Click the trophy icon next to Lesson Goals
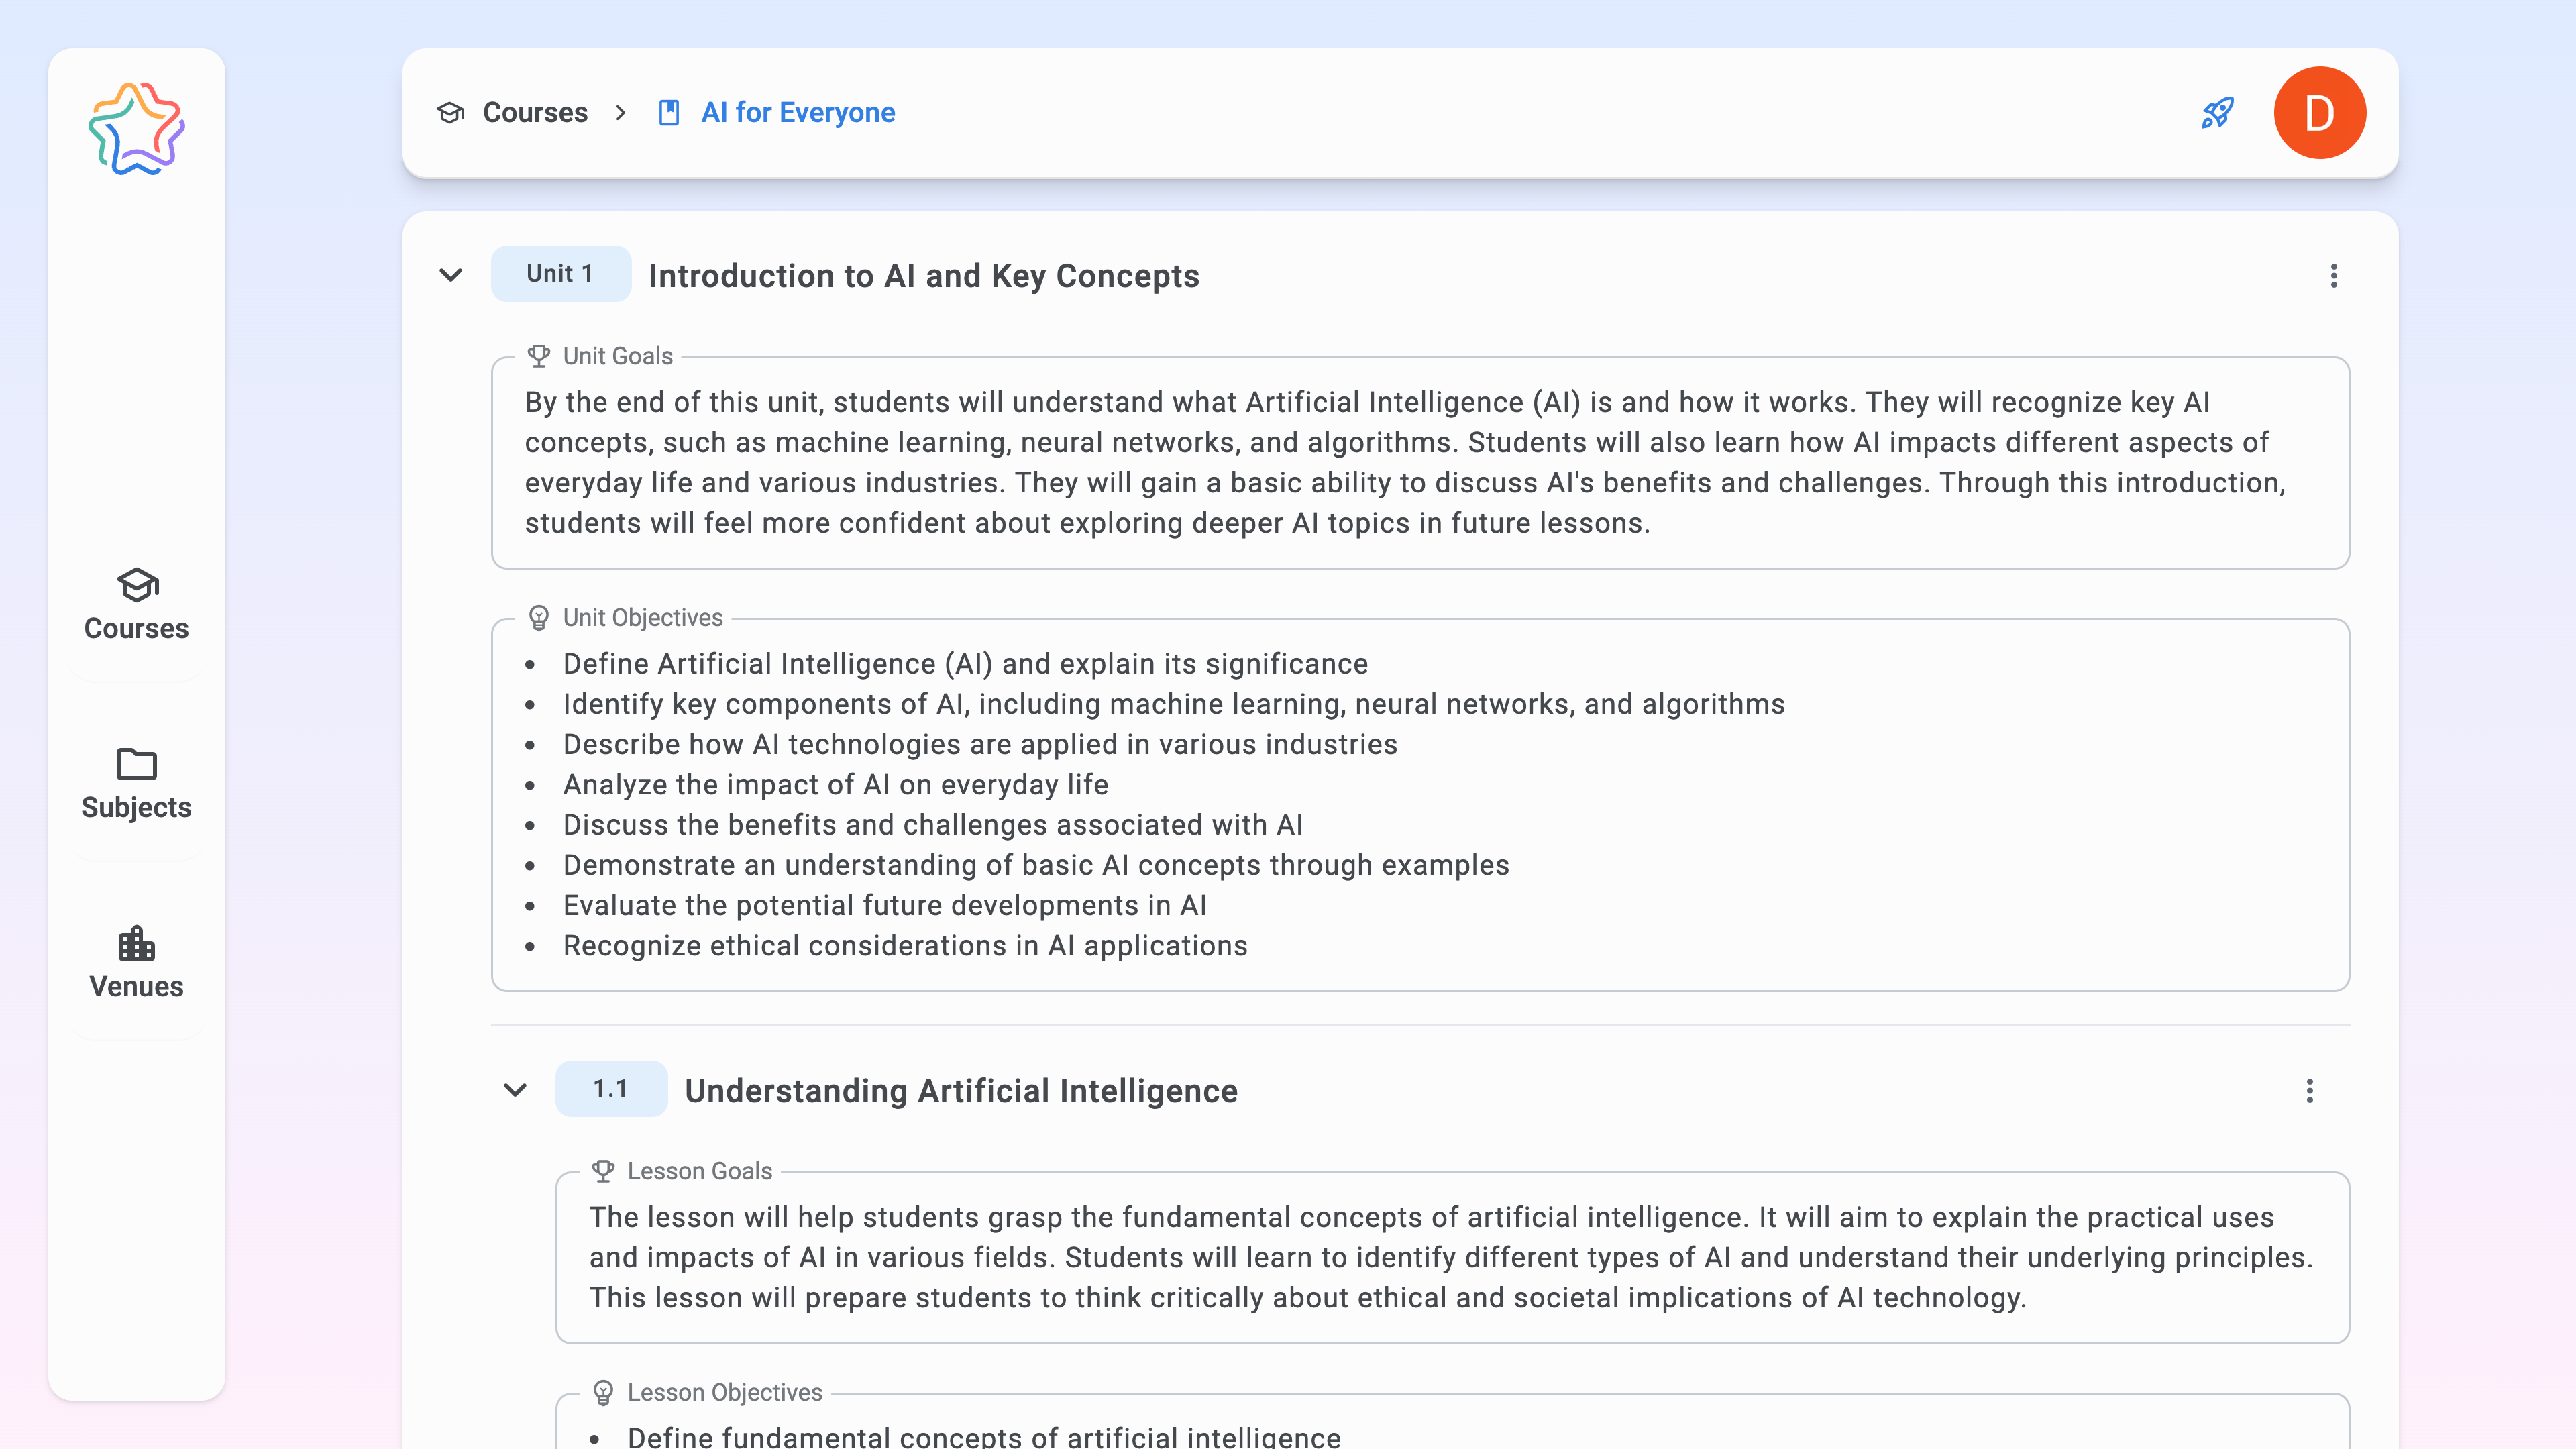This screenshot has width=2576, height=1449. [603, 1171]
